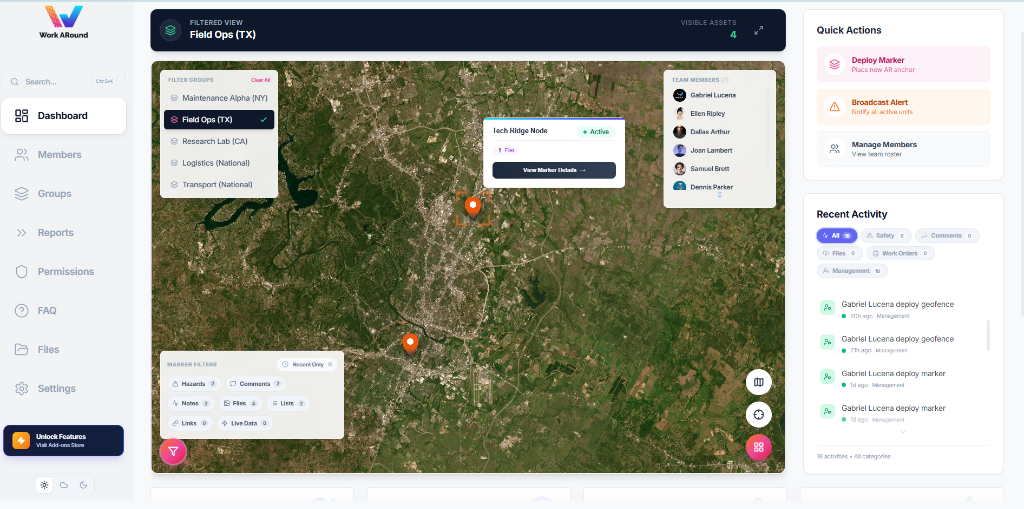Select Logistics (National) filter group

[x=219, y=163]
